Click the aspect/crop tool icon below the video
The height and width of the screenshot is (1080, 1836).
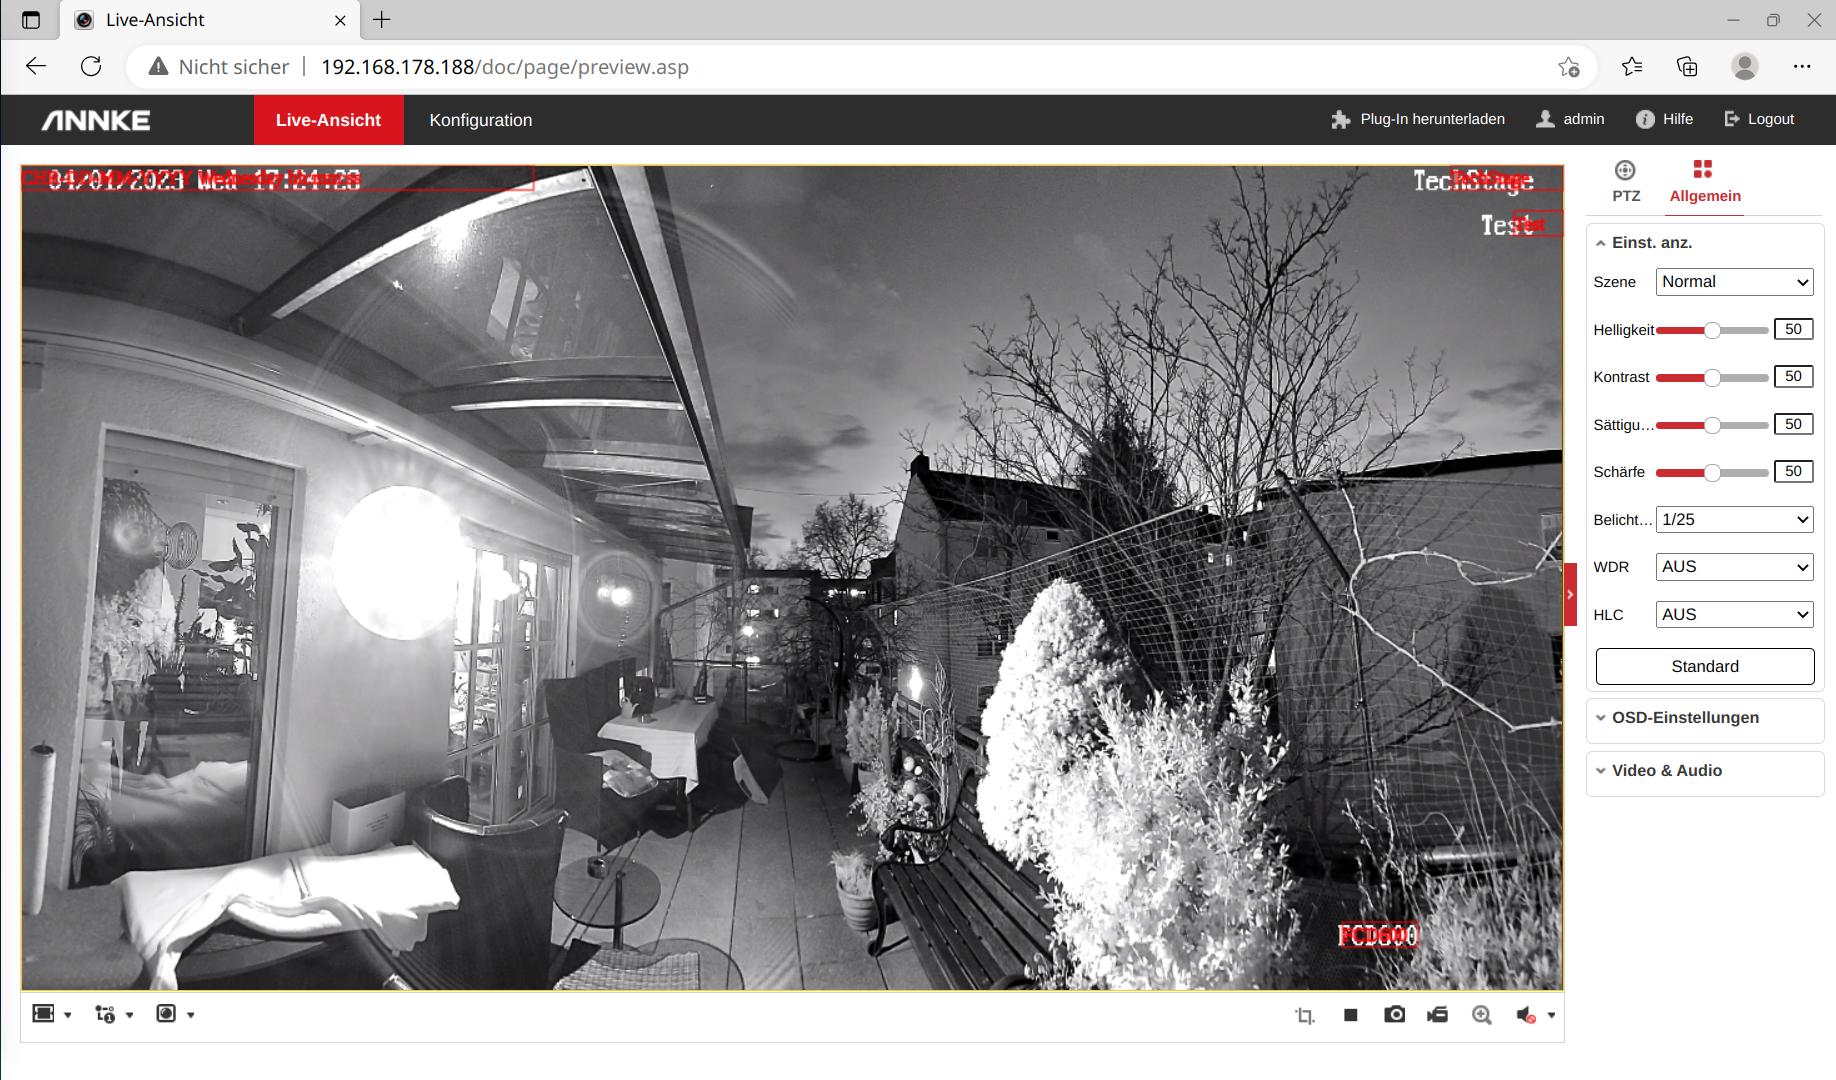(x=1305, y=1015)
